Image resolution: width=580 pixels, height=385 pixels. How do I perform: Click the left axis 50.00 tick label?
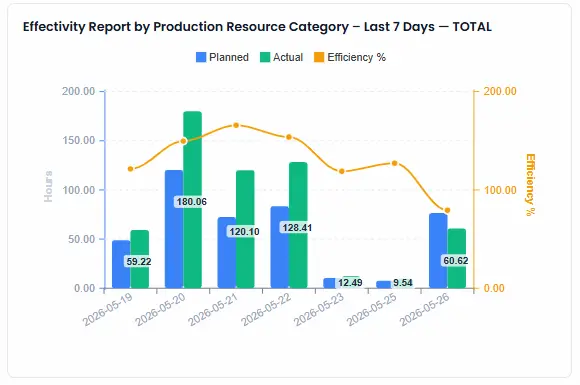(x=81, y=239)
